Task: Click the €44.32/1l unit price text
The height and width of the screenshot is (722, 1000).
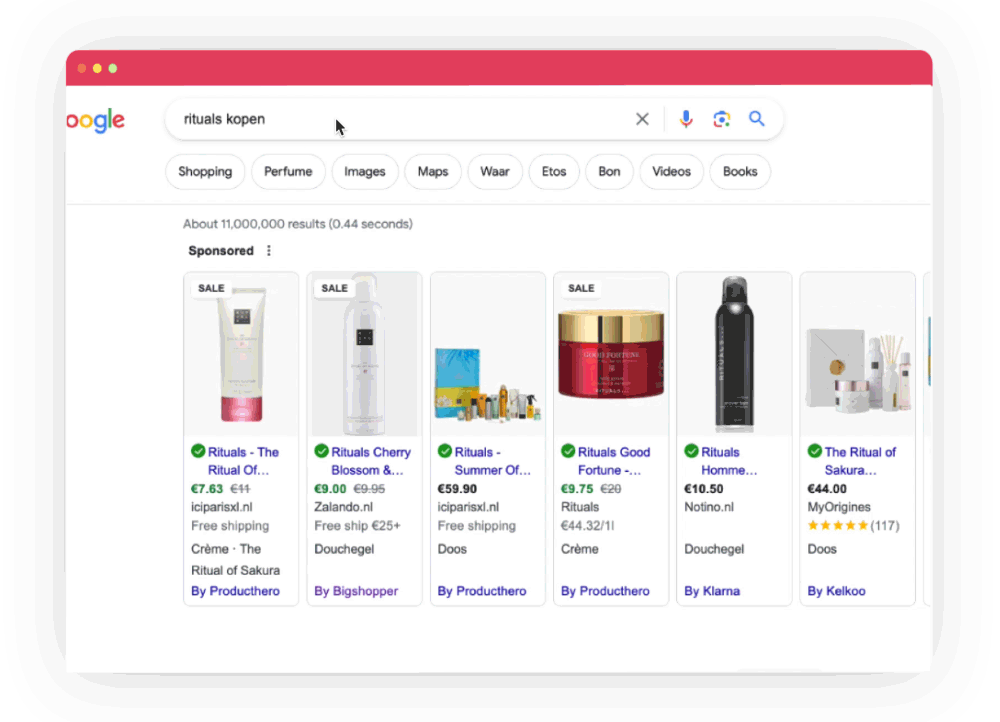Action: [x=587, y=526]
